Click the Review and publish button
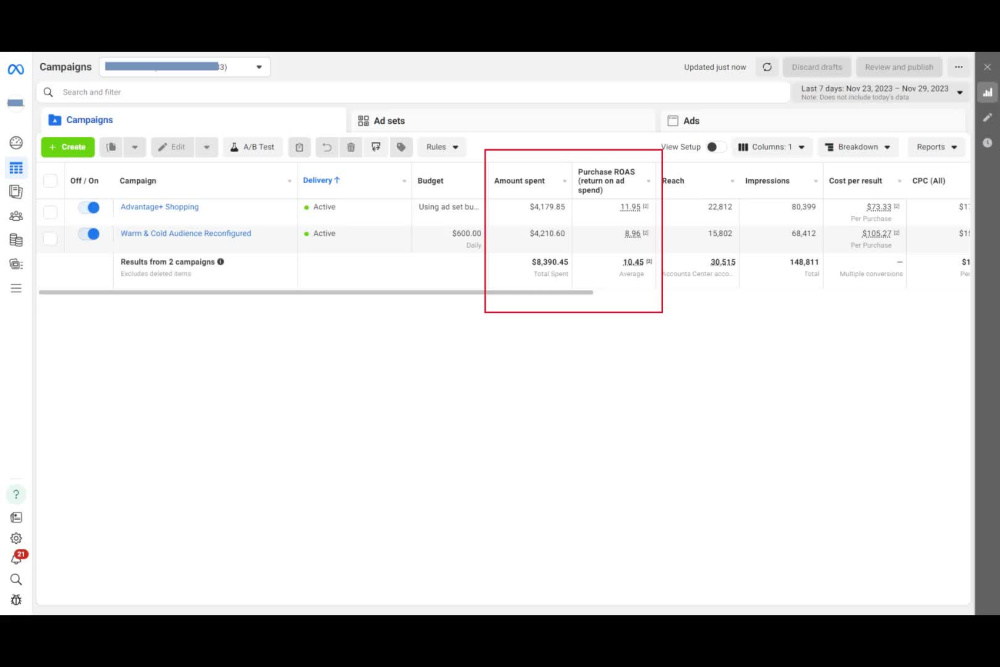 (x=899, y=67)
